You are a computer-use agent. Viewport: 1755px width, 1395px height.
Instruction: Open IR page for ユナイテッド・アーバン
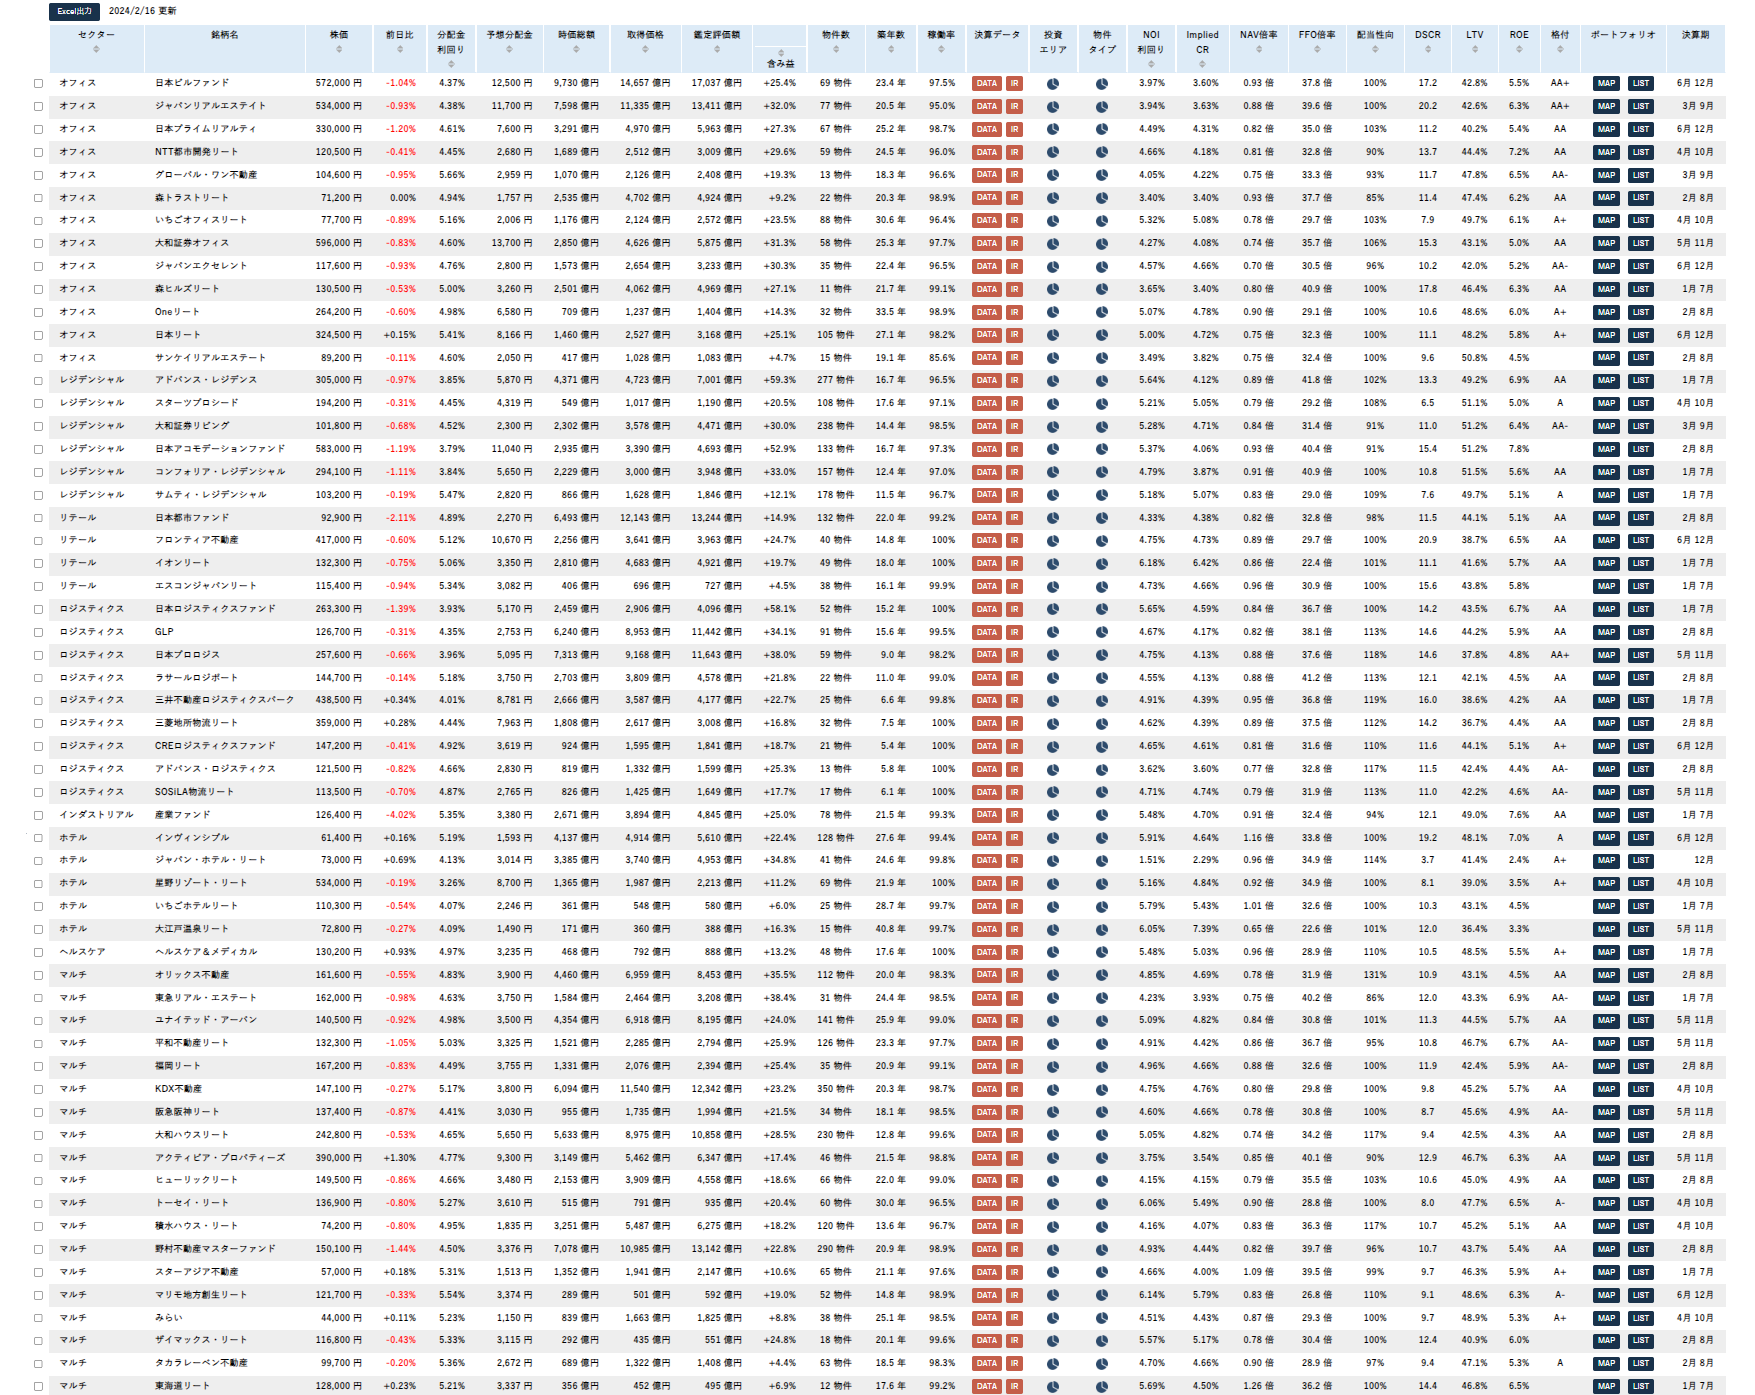tap(1014, 1021)
